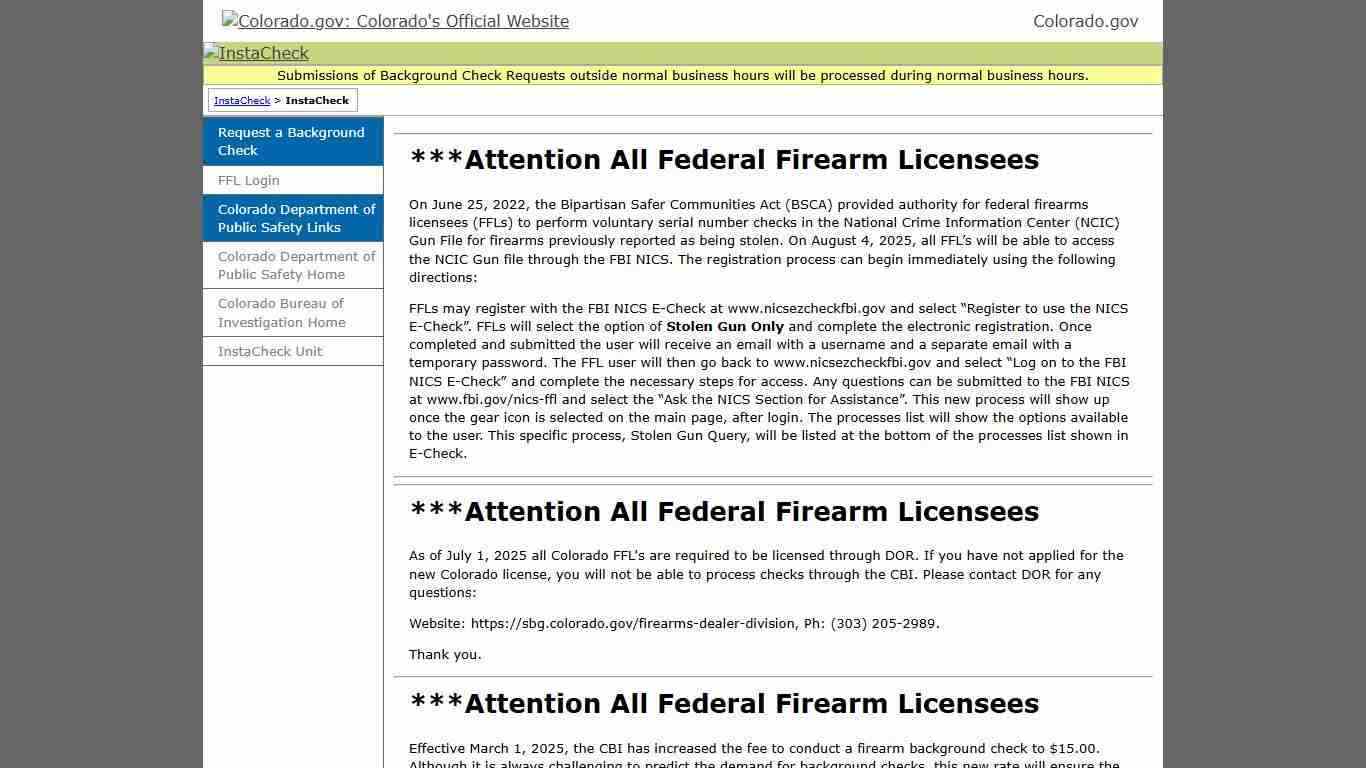Select the Request a Background Check header
Screen dimensions: 1366x768
tap(291, 141)
